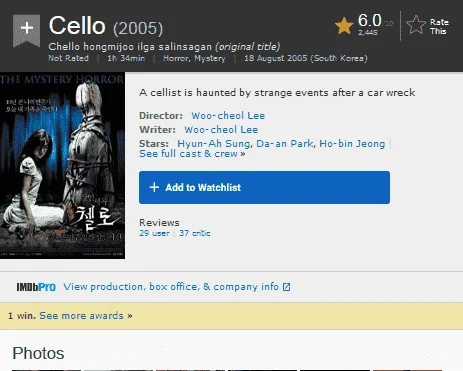Click the empty Rate This star
Screen dimensions: 463x371
pyautogui.click(x=416, y=25)
